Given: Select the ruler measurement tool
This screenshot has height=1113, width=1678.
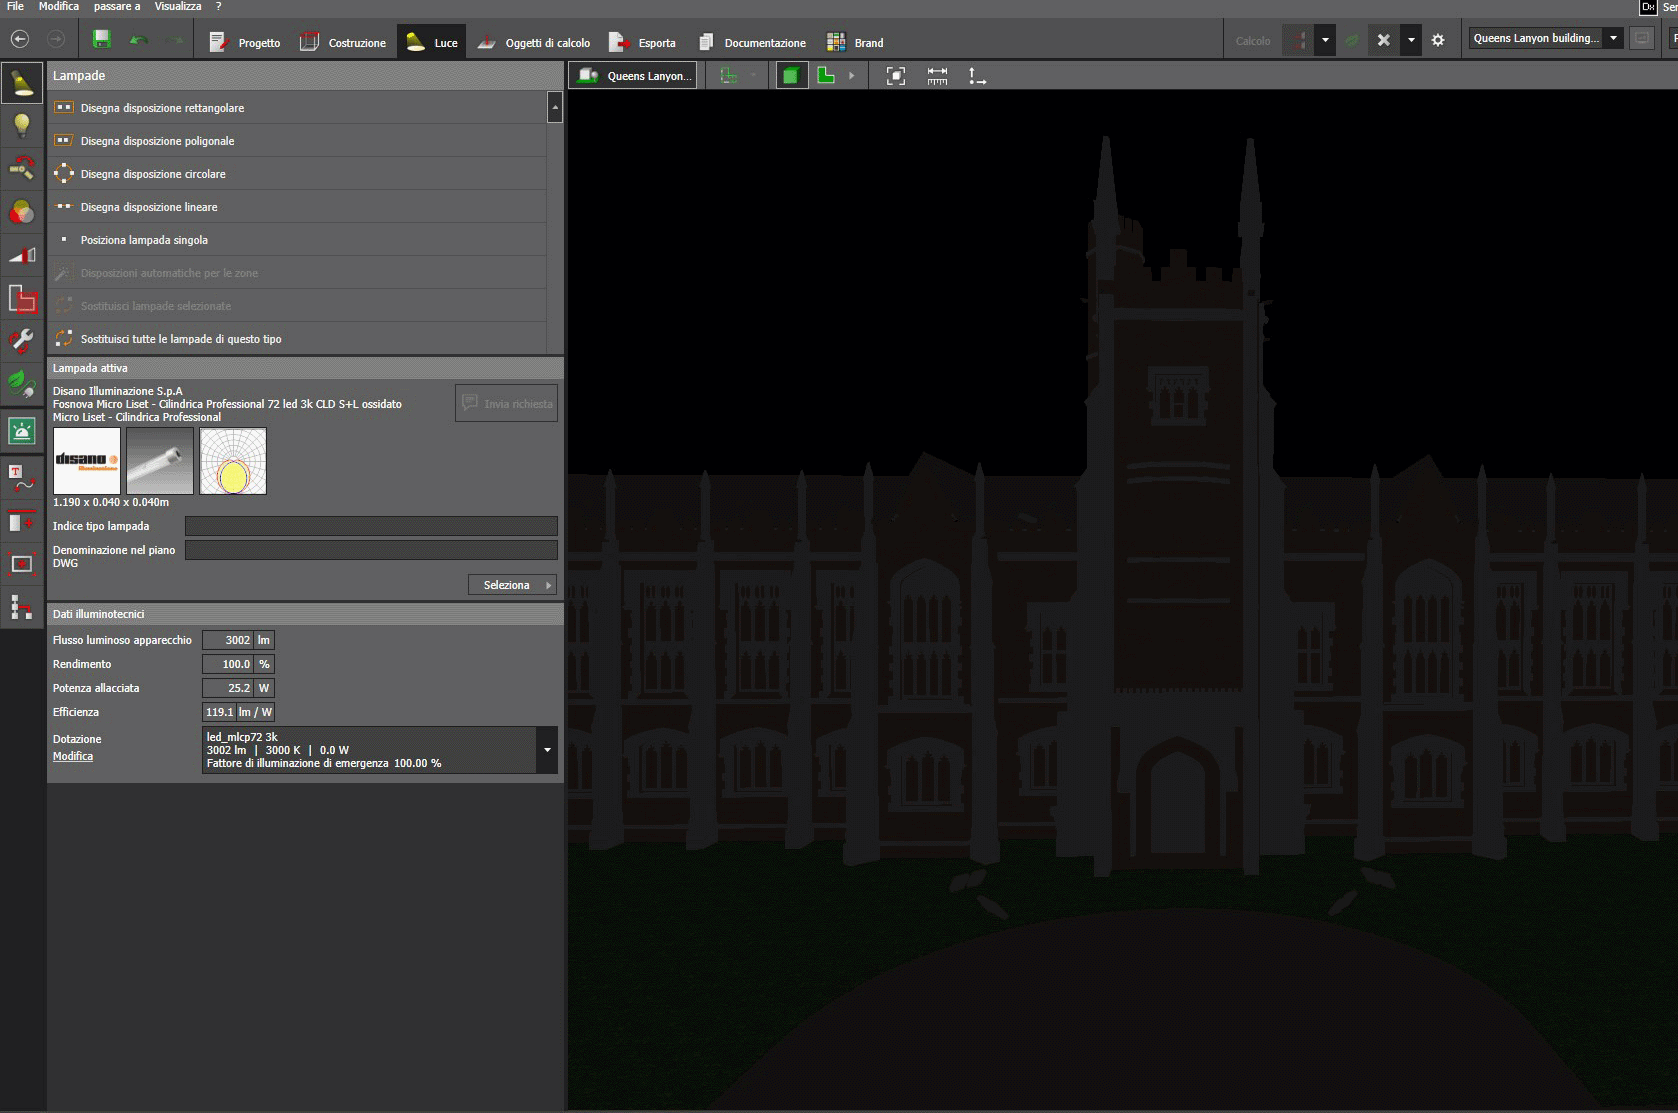Looking at the screenshot, I should [937, 76].
